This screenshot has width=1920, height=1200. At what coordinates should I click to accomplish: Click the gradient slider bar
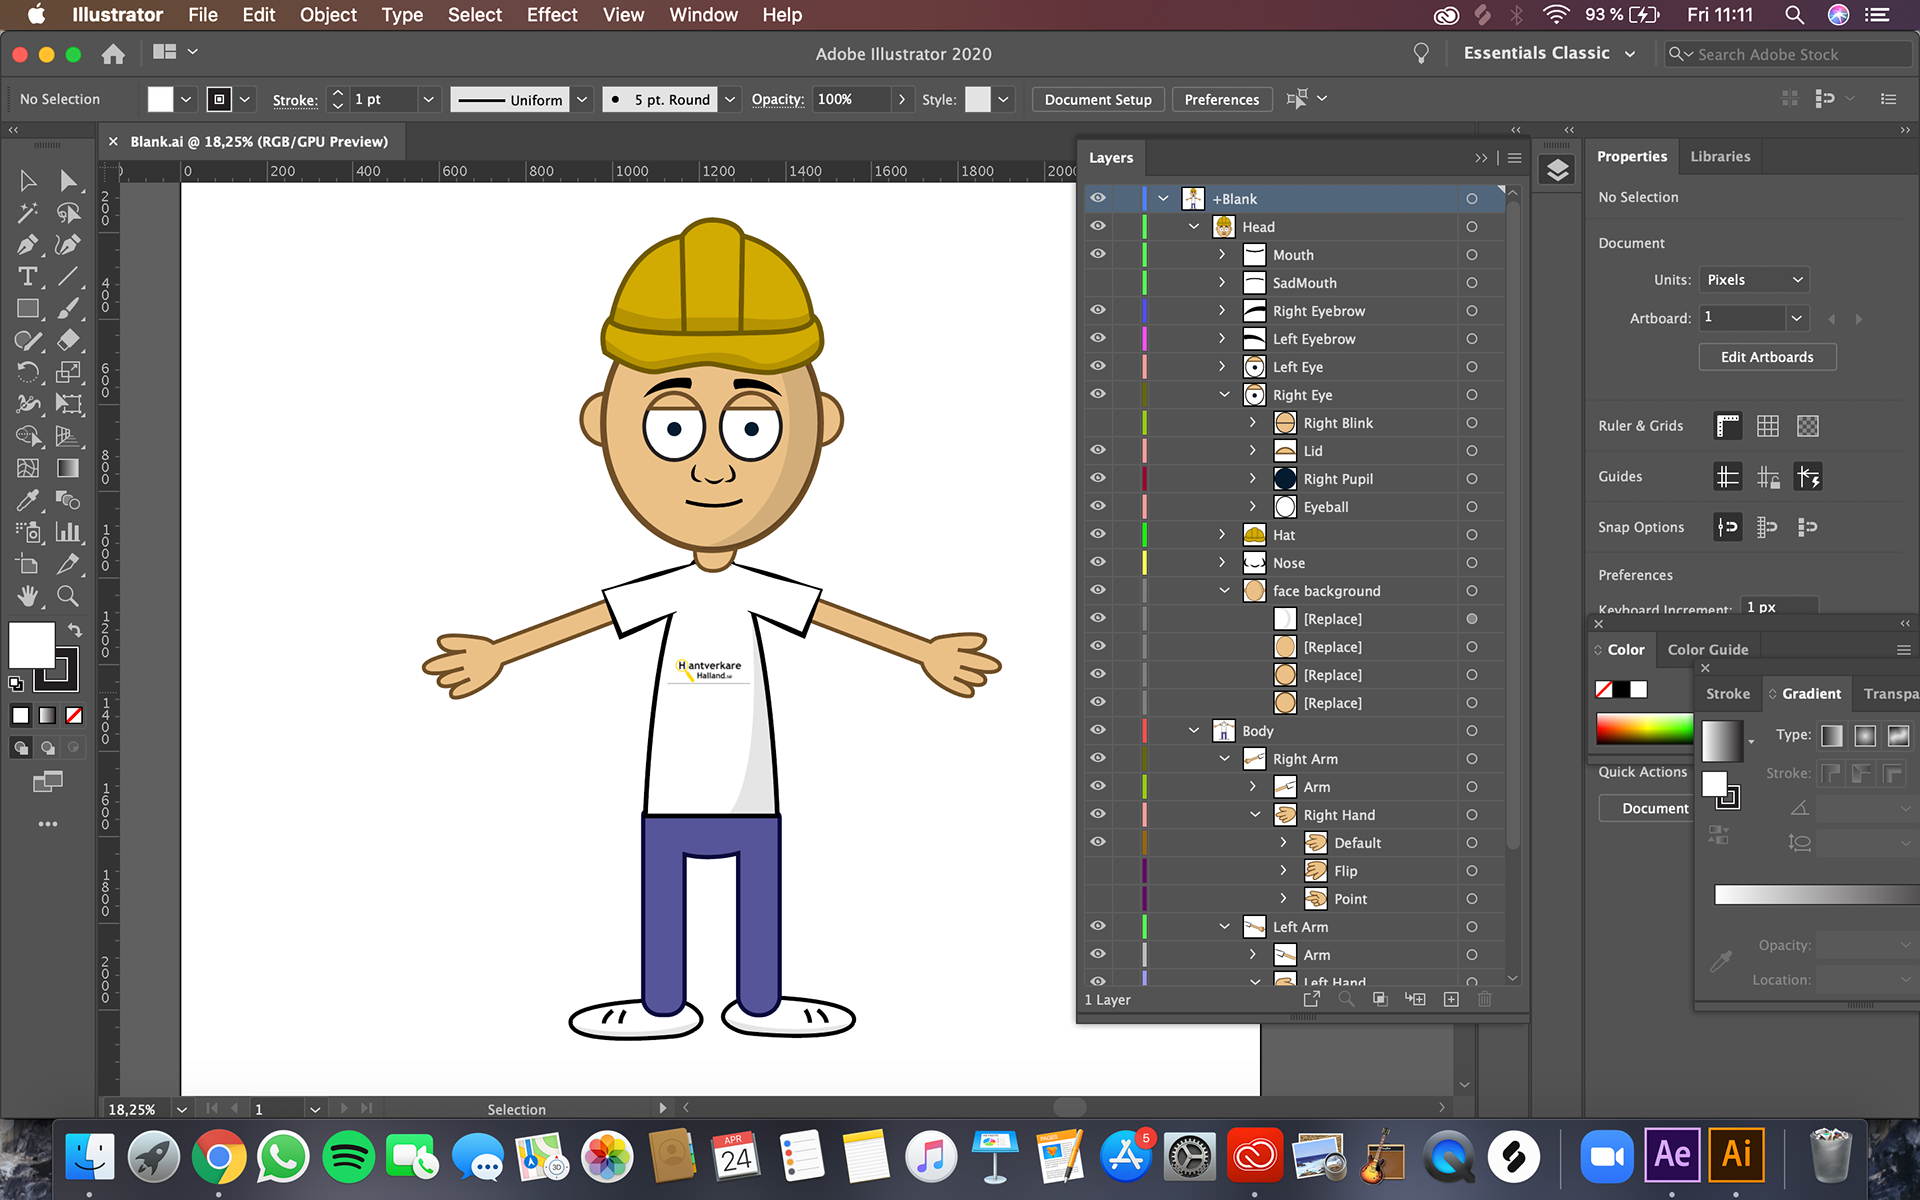tap(1816, 895)
